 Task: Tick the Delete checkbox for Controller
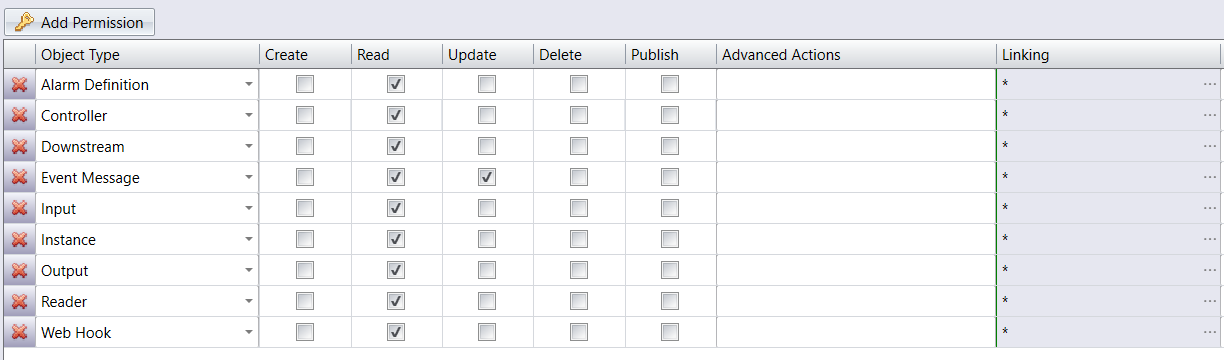579,116
